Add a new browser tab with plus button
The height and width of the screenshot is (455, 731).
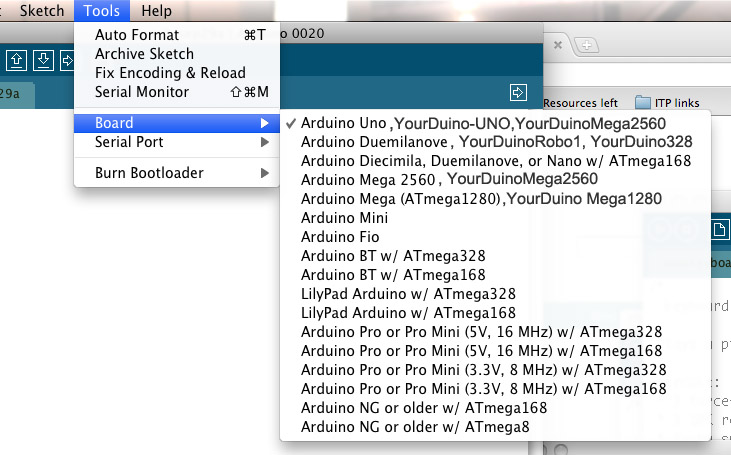point(586,45)
